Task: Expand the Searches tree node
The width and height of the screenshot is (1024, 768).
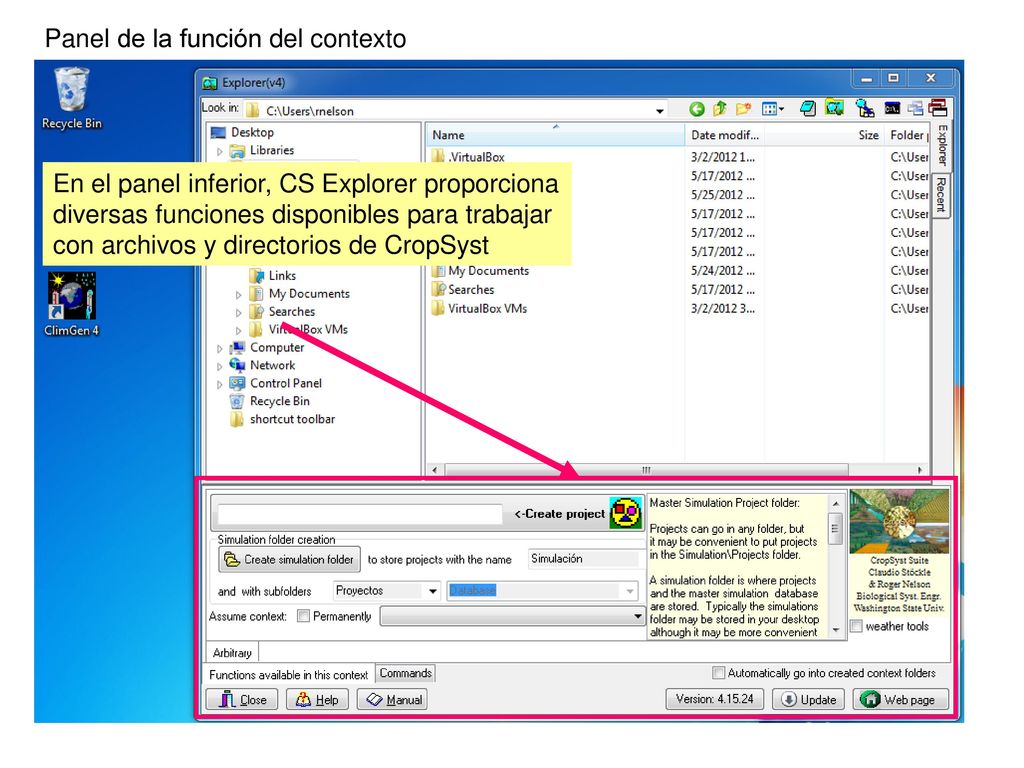Action: click(239, 312)
